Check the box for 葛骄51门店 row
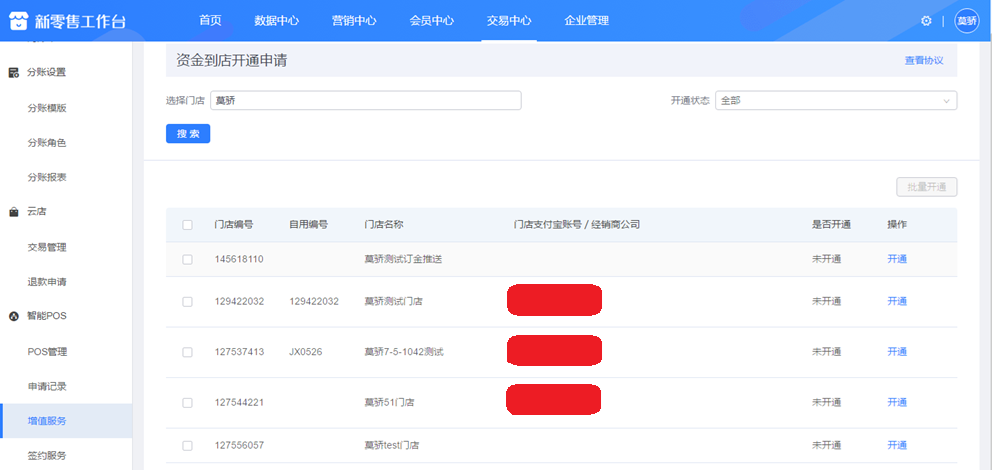Viewport: 992px width, 470px height. [187, 403]
